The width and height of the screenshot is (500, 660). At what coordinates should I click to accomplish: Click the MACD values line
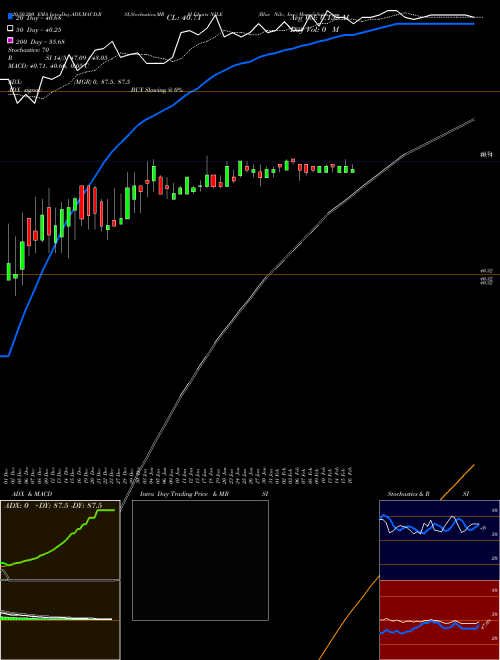pos(48,66)
